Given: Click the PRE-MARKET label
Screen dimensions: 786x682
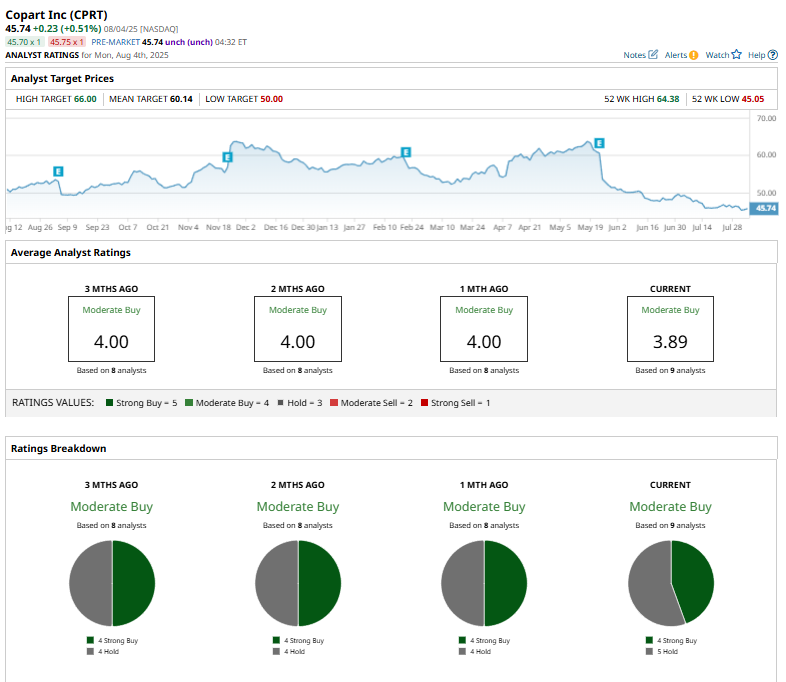Looking at the screenshot, I should [x=115, y=42].
